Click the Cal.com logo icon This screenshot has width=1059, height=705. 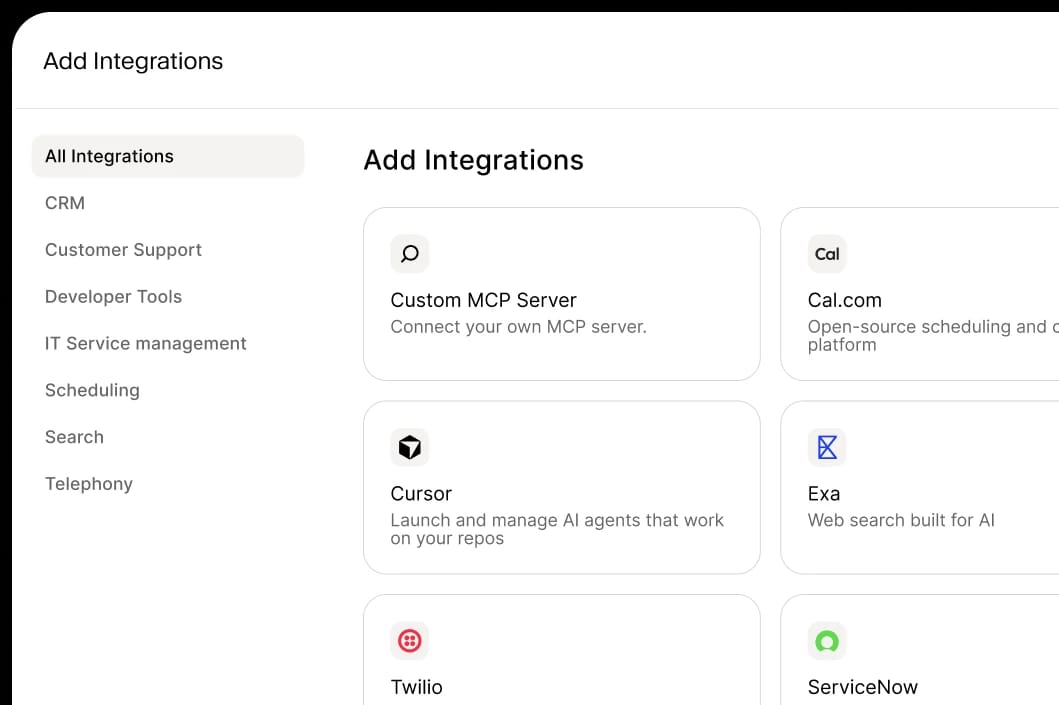coord(827,254)
